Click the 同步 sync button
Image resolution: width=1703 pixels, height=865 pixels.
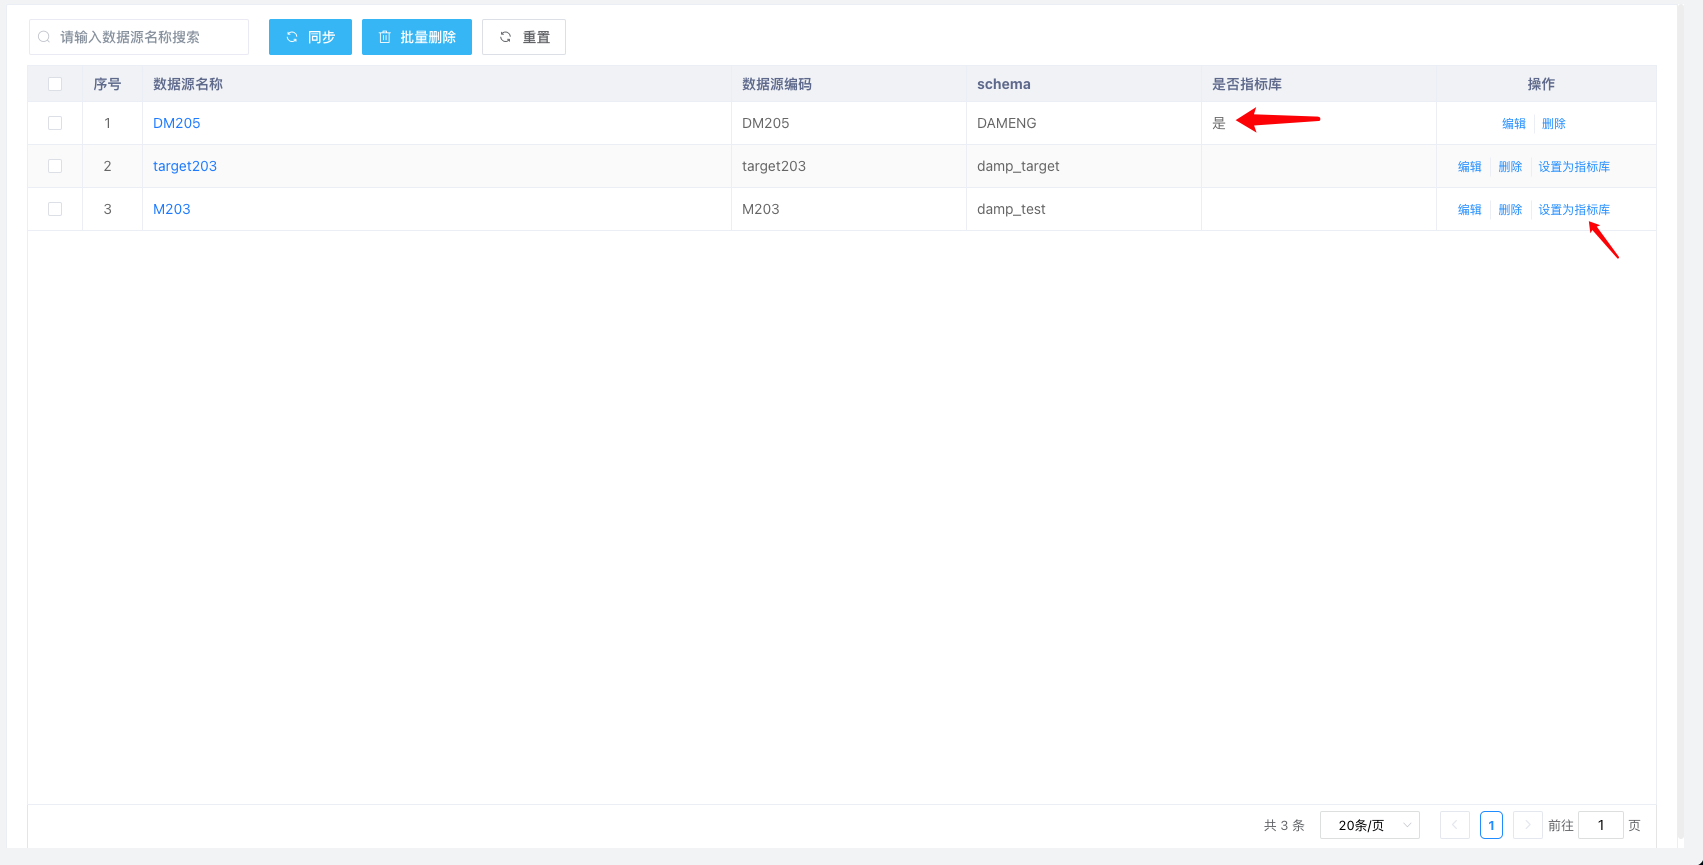pos(310,37)
